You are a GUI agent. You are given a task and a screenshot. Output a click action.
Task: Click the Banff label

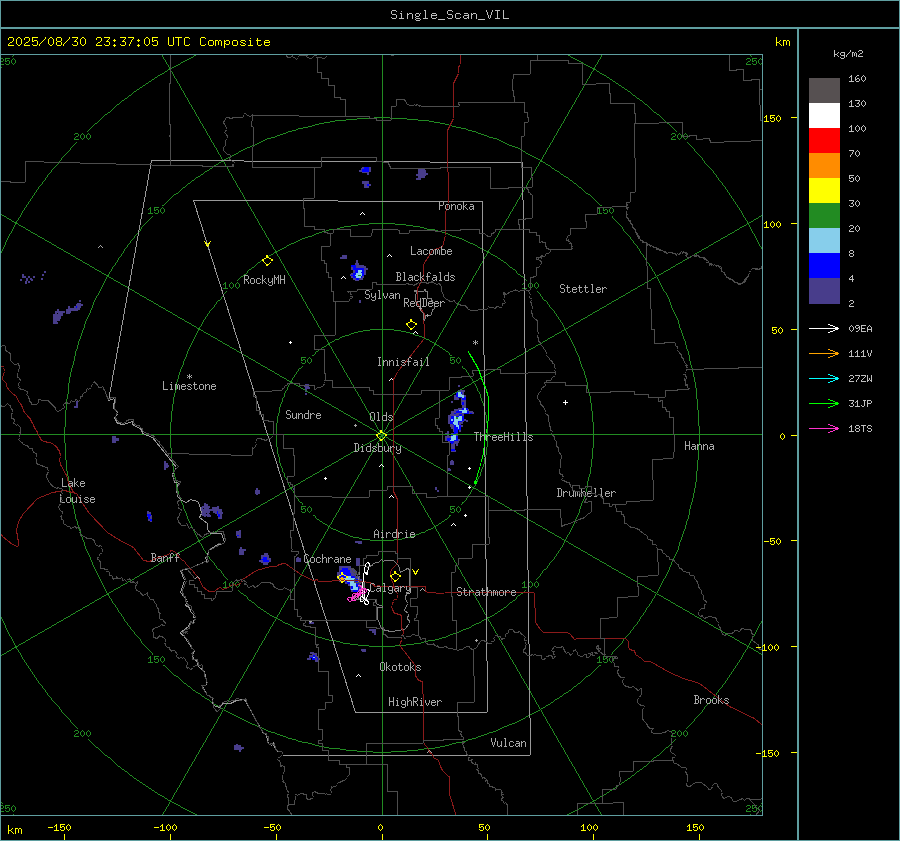pos(165,558)
